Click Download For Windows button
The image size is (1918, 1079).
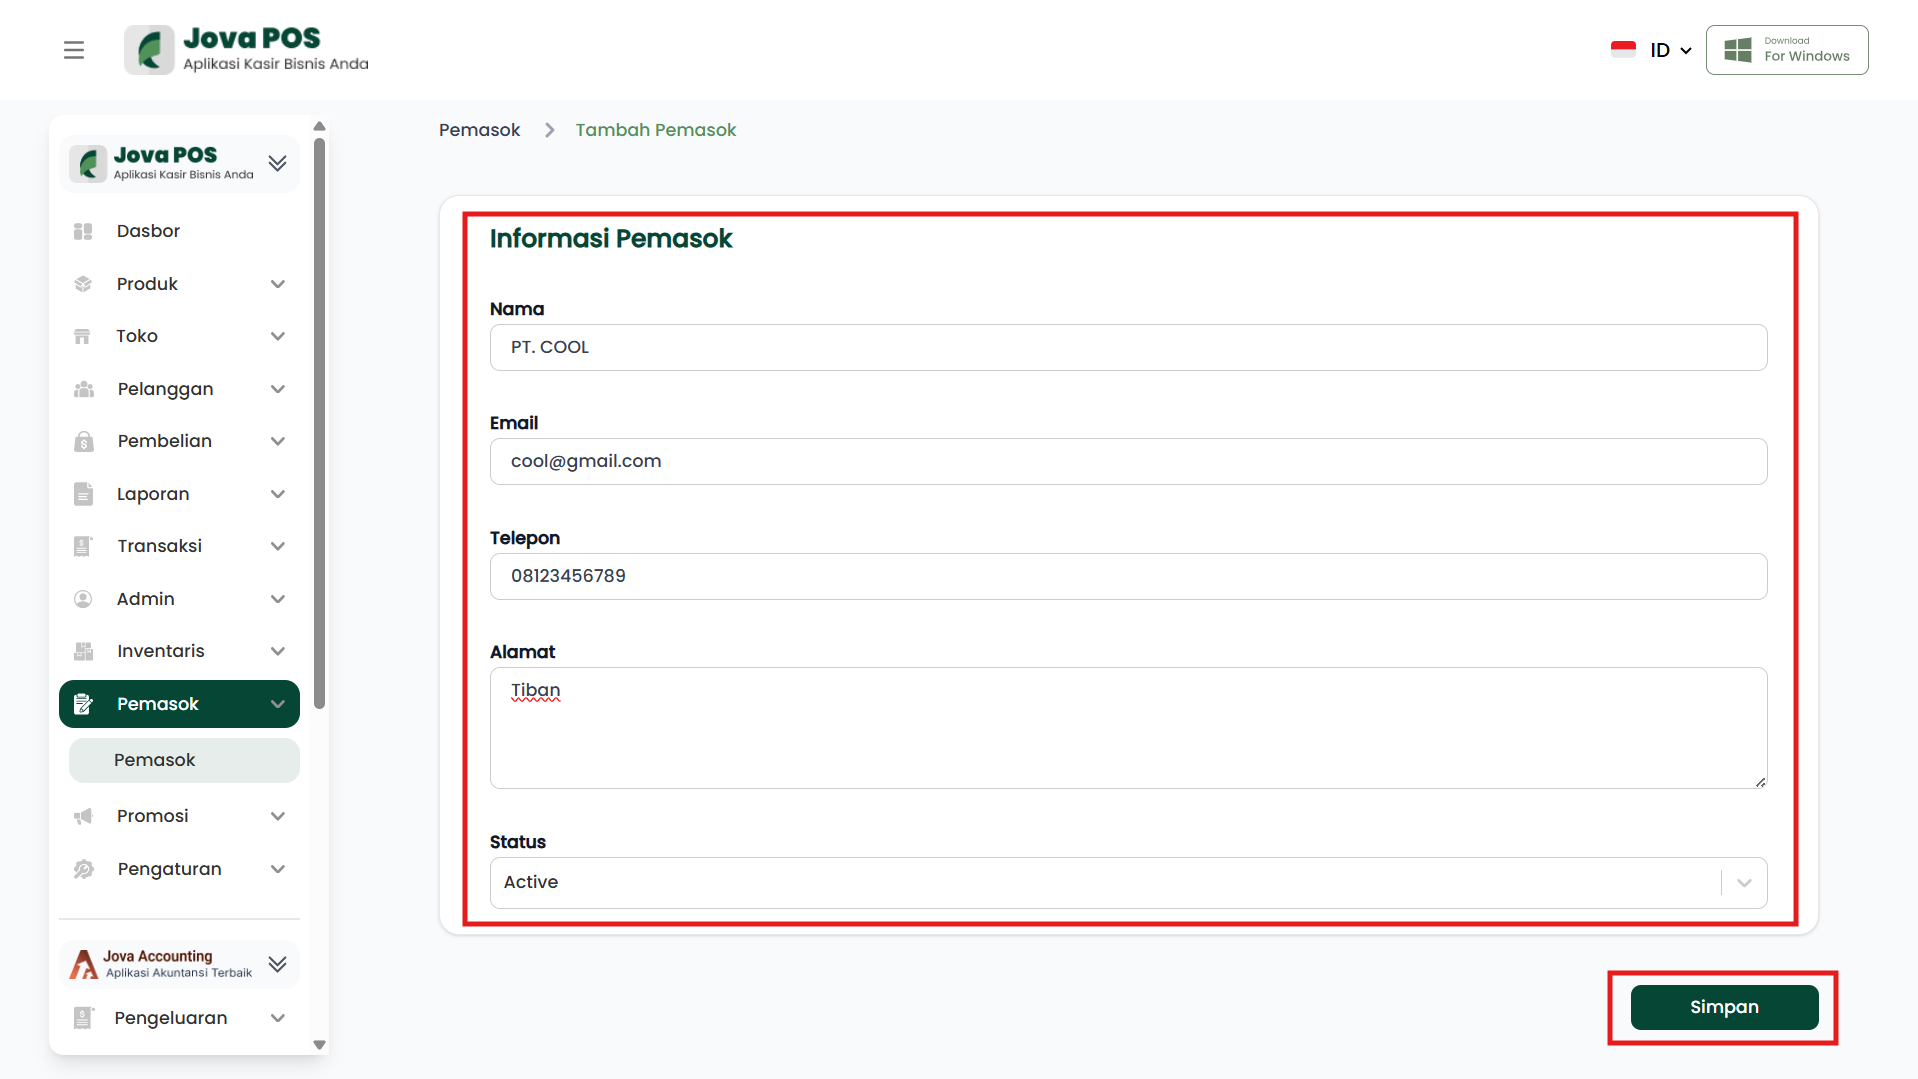click(x=1786, y=50)
